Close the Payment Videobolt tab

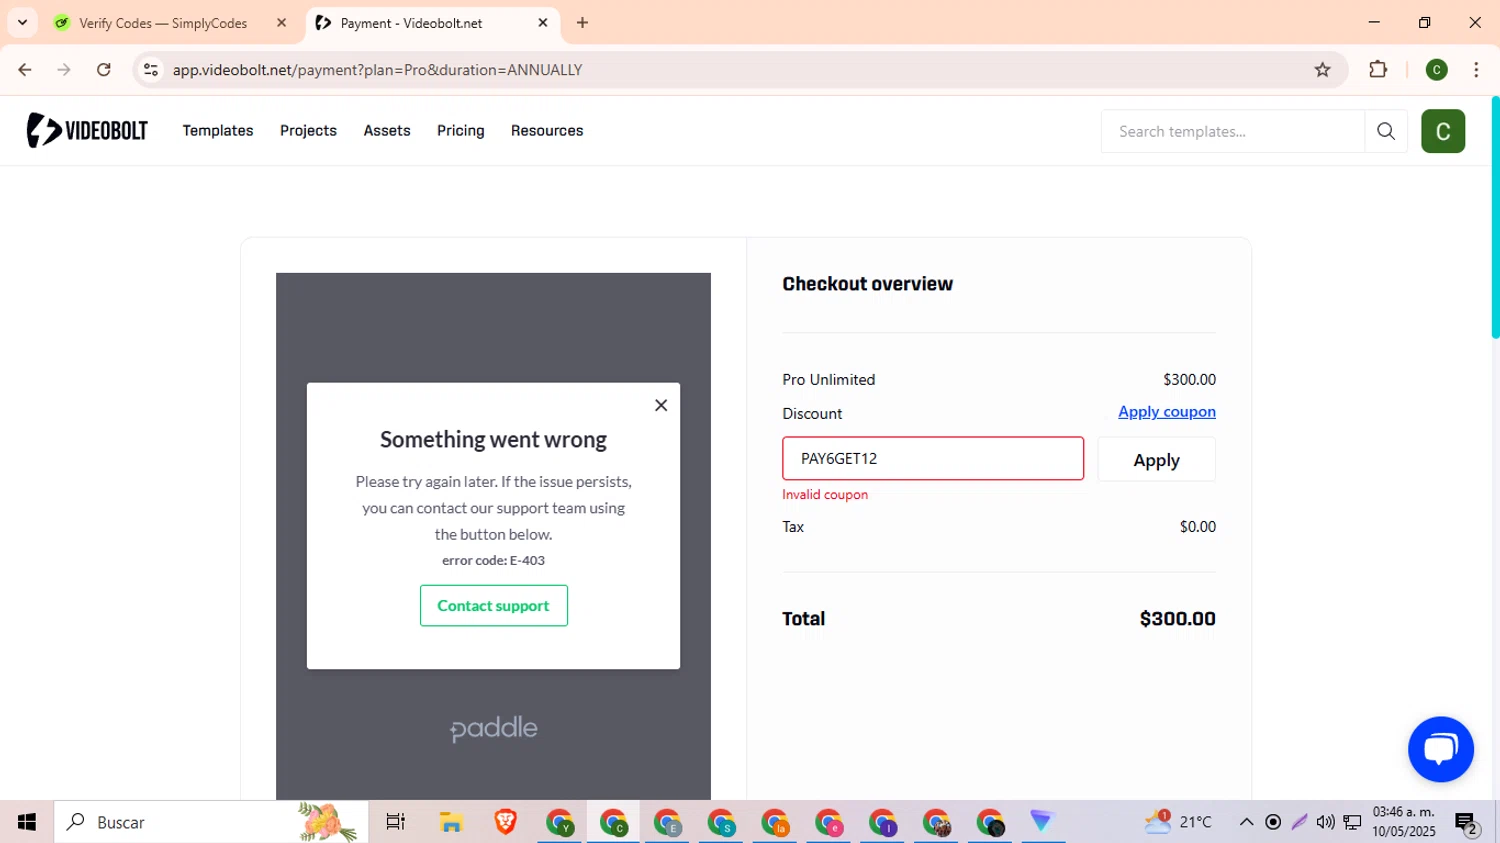click(x=543, y=23)
